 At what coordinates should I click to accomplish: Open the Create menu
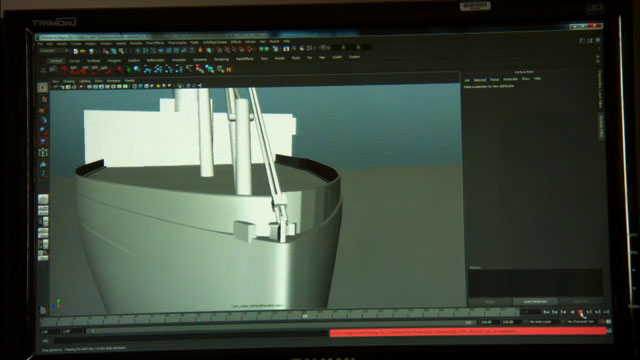[x=76, y=44]
